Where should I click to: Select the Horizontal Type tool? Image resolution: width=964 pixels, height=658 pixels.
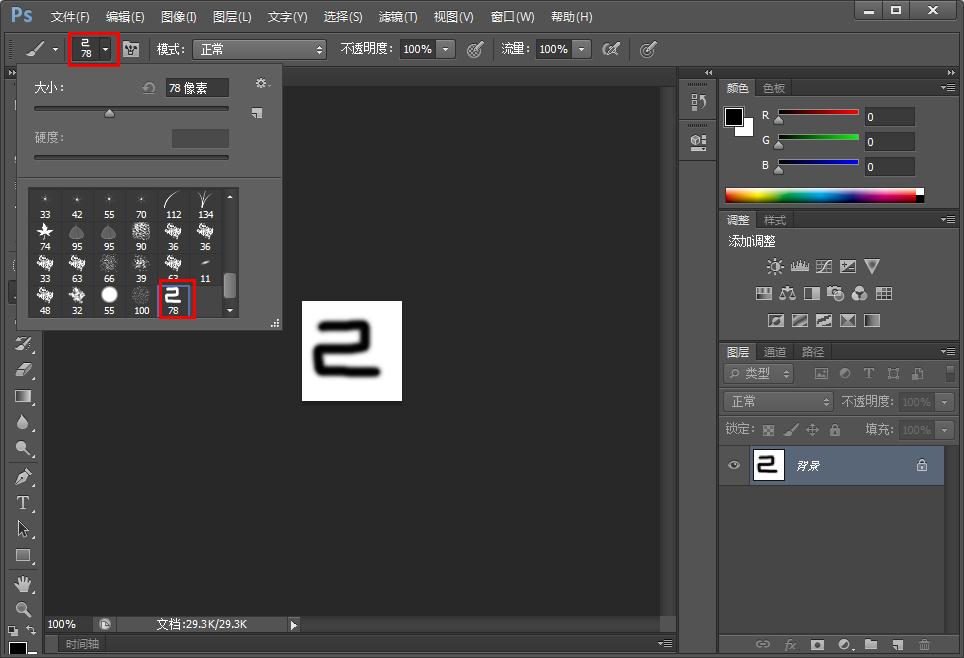point(24,502)
